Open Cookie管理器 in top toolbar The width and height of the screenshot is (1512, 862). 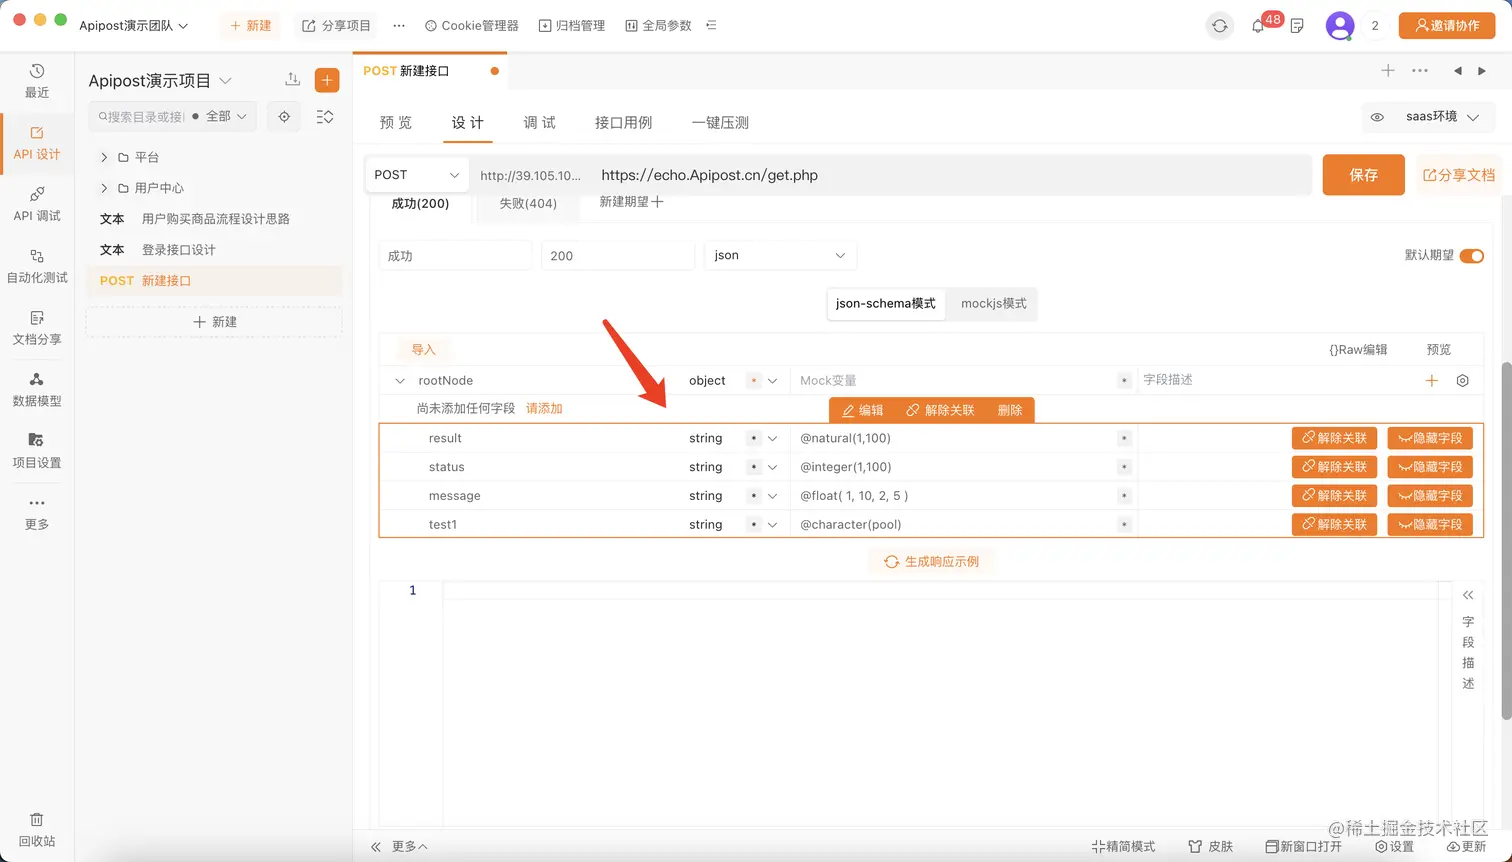coord(472,26)
